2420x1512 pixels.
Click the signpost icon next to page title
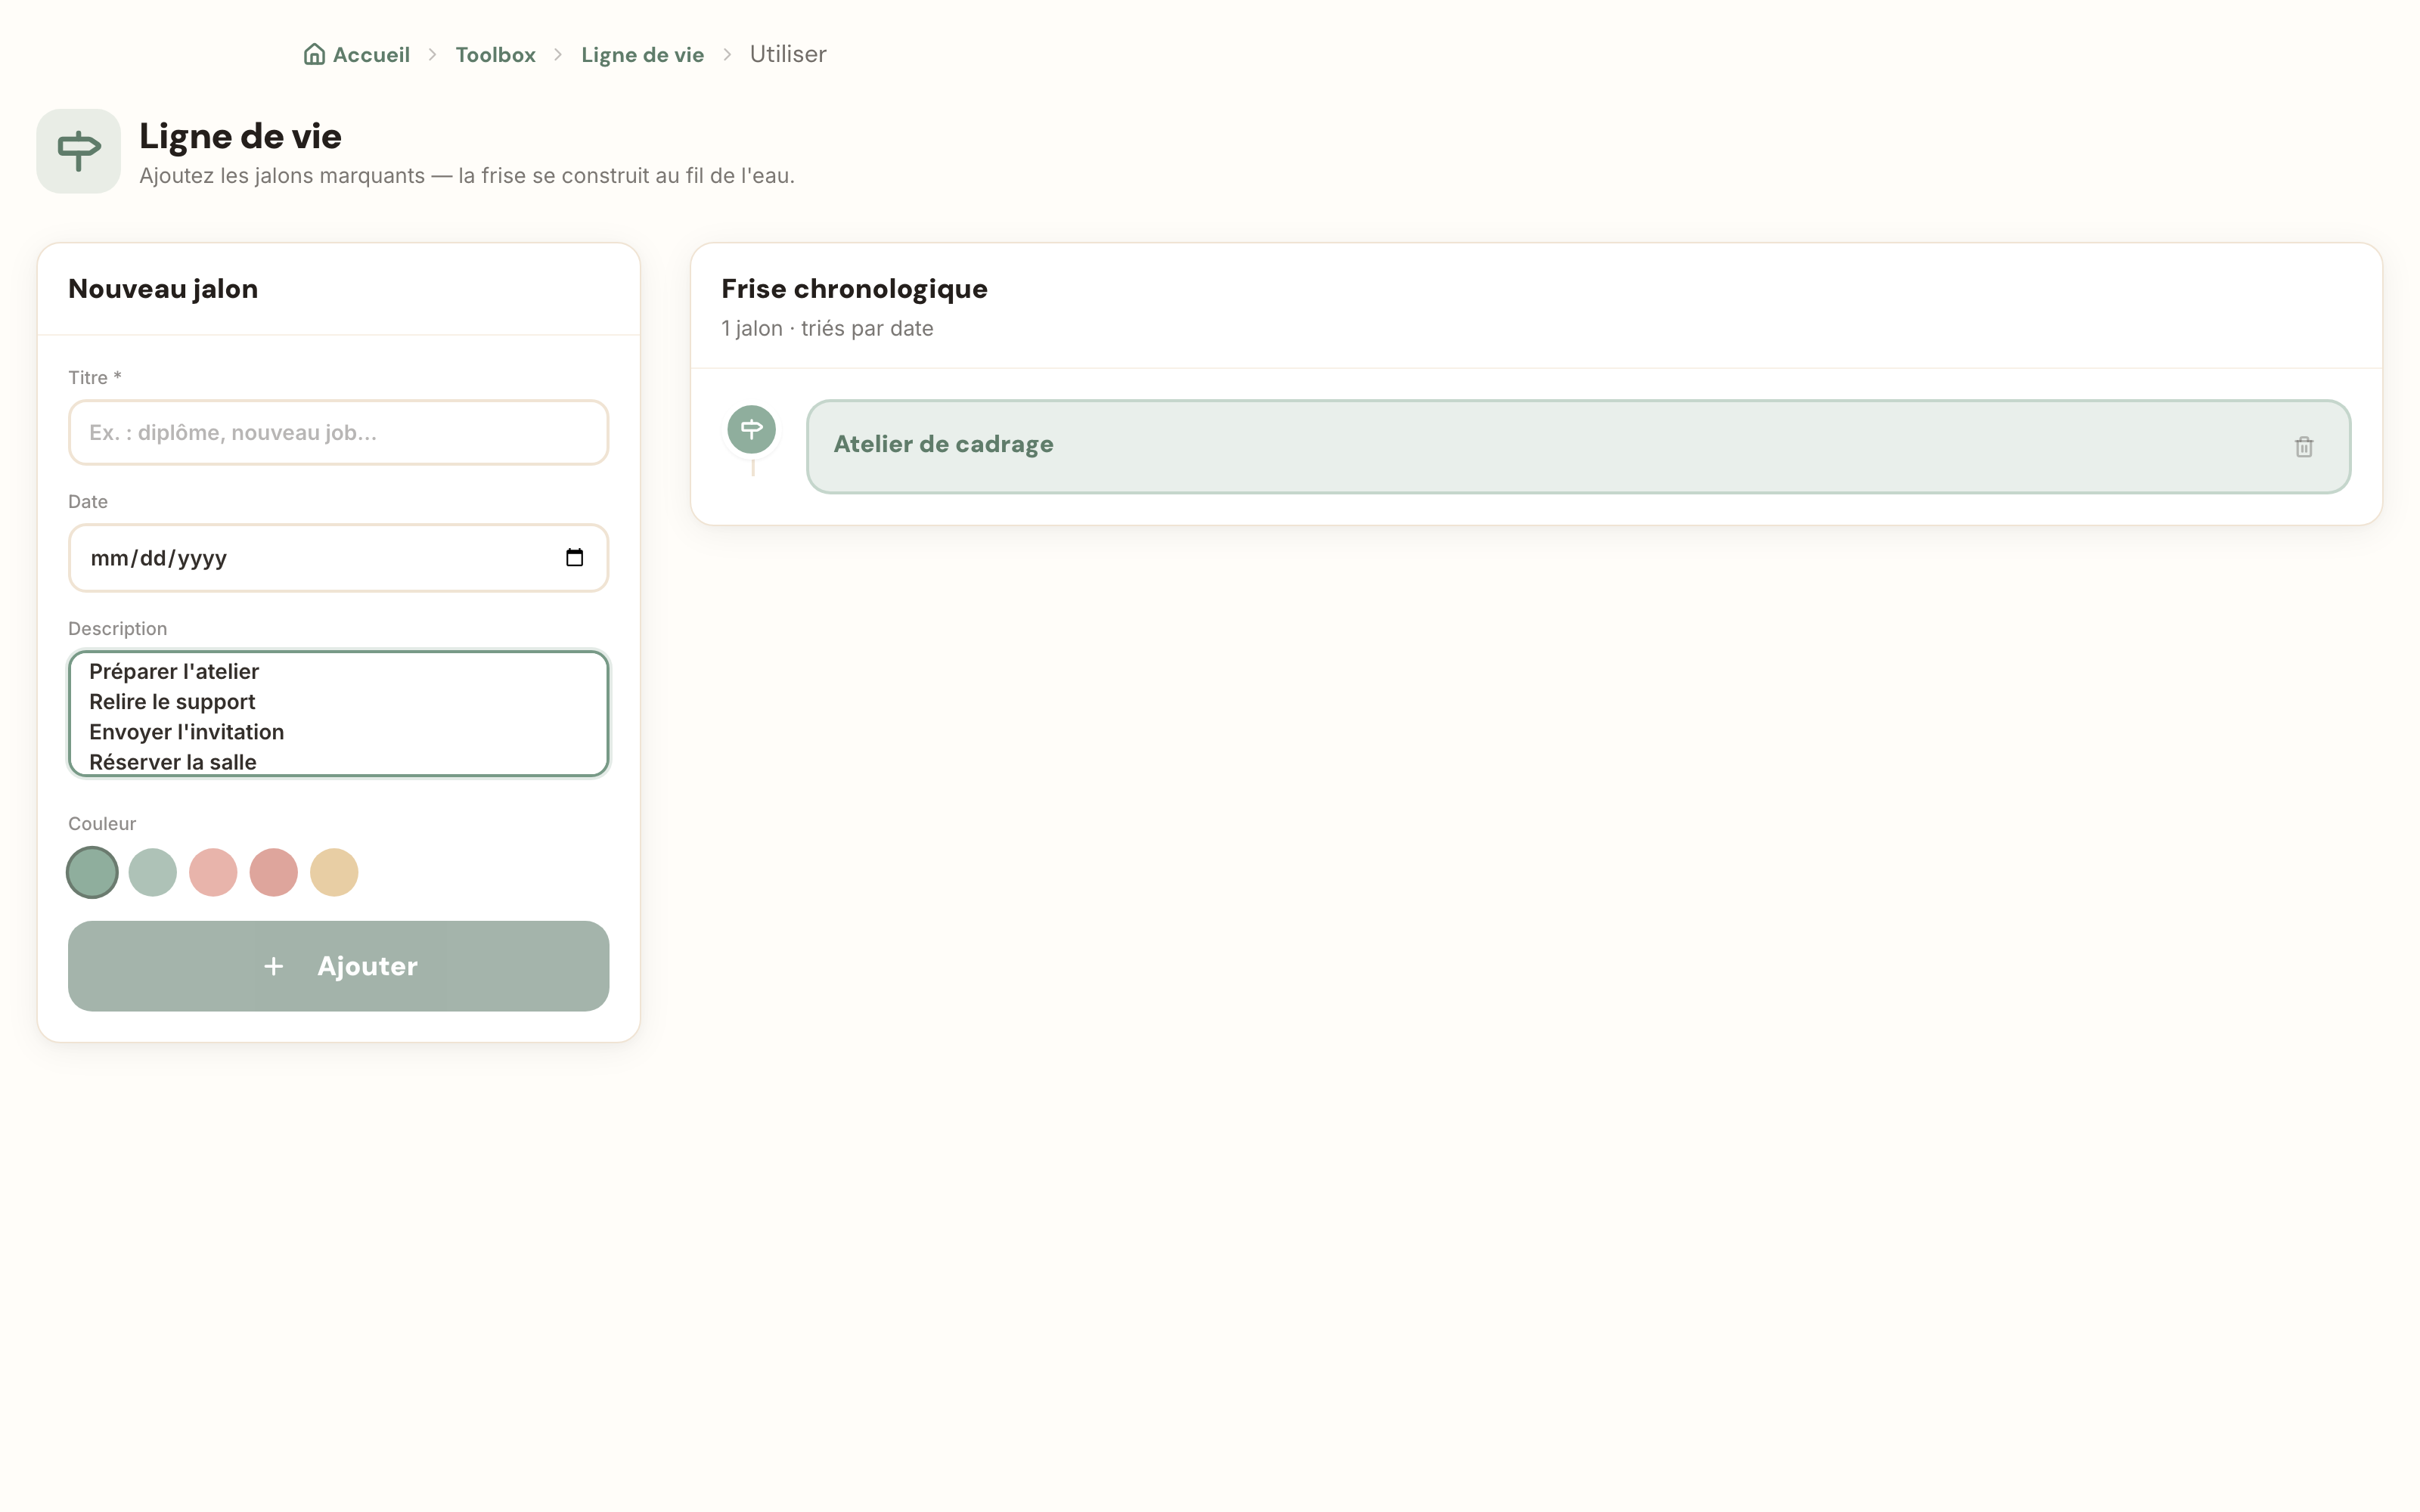(79, 151)
